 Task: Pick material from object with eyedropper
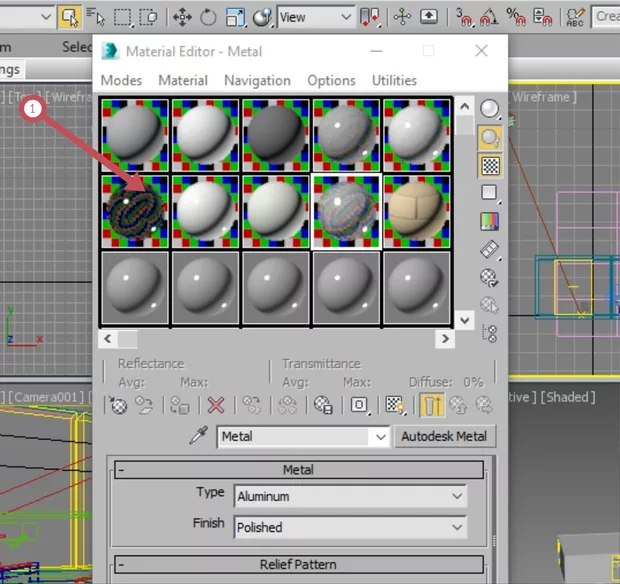point(199,437)
